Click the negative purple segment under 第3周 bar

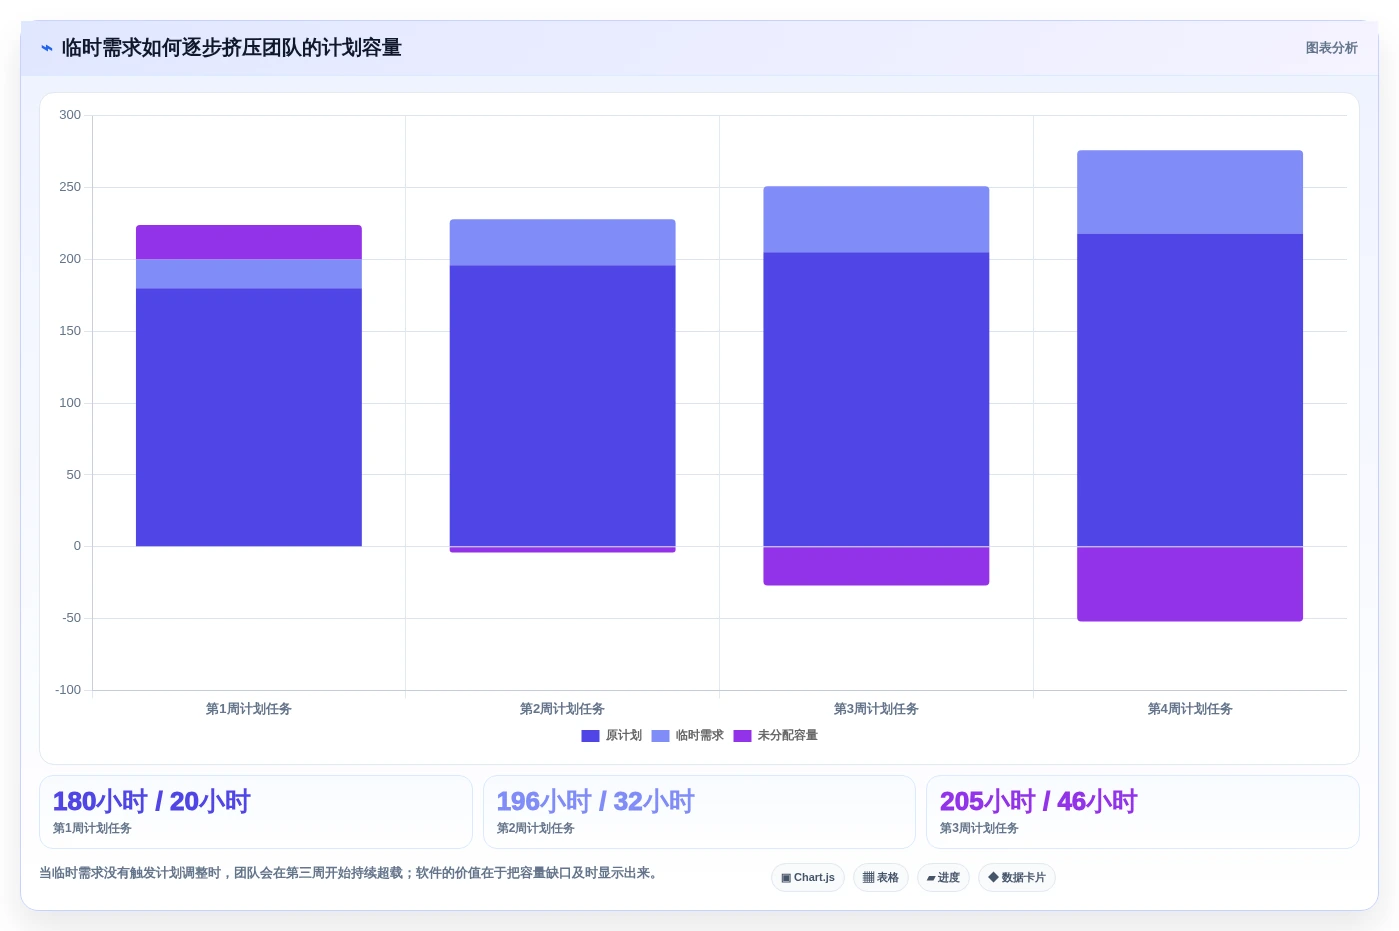click(876, 566)
